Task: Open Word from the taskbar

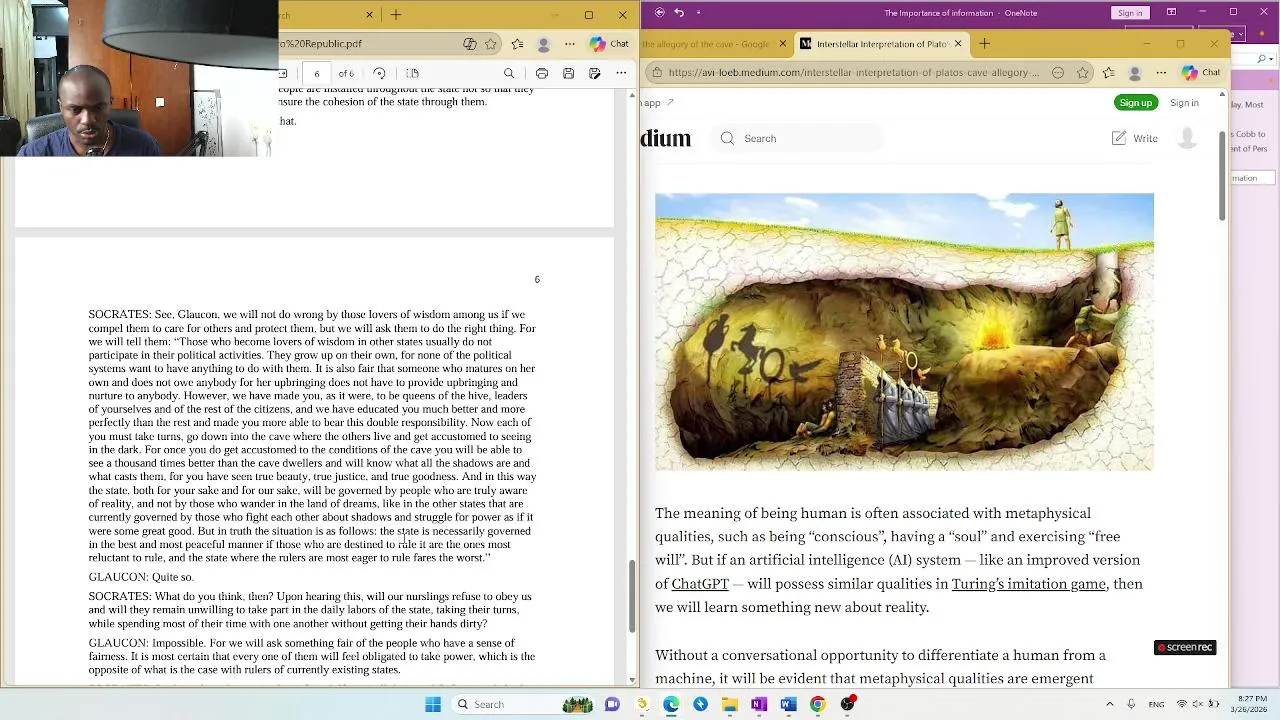Action: point(788,704)
